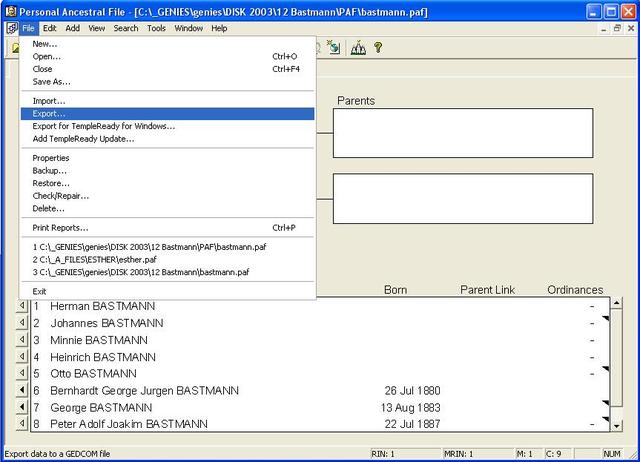Open the Search menu

coord(126,28)
